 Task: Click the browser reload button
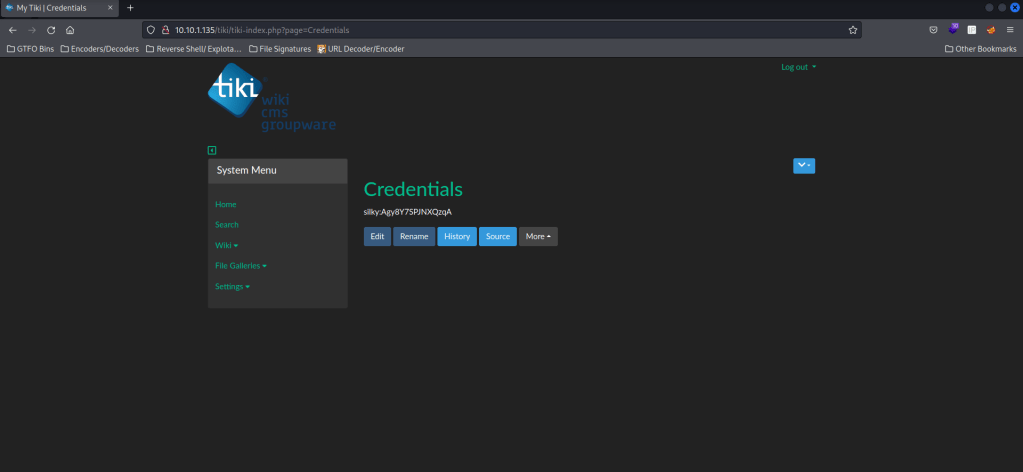coord(51,30)
